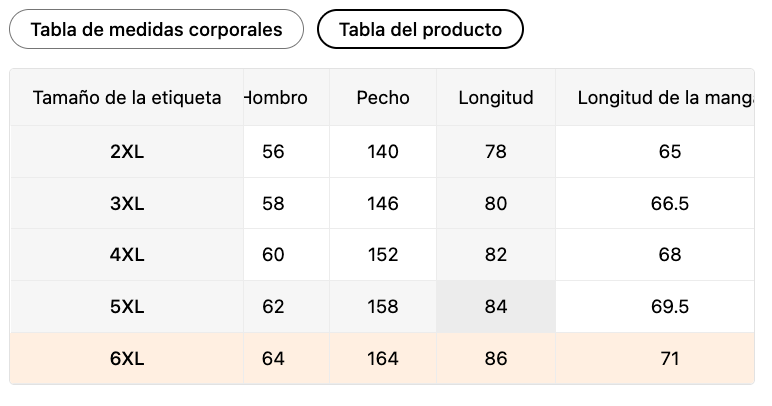Select the highlighted 6XL size row
Screen dimensions: 772x406
tap(382, 358)
